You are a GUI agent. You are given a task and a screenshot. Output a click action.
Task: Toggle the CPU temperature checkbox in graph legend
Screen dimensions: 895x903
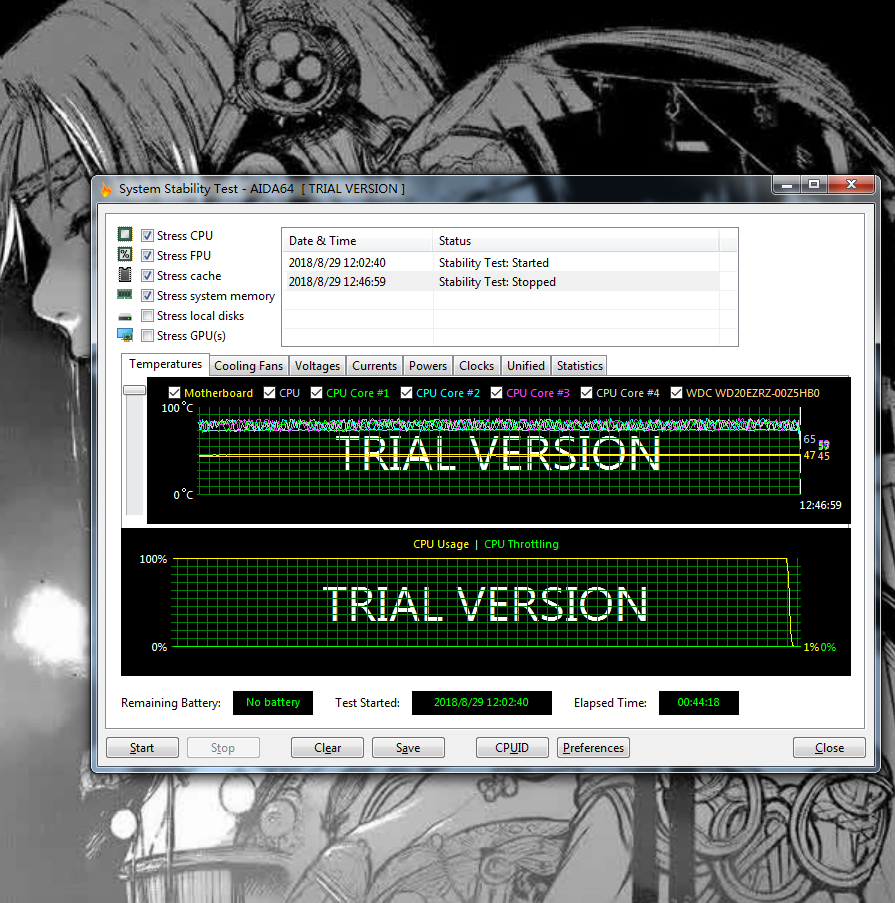(270, 393)
